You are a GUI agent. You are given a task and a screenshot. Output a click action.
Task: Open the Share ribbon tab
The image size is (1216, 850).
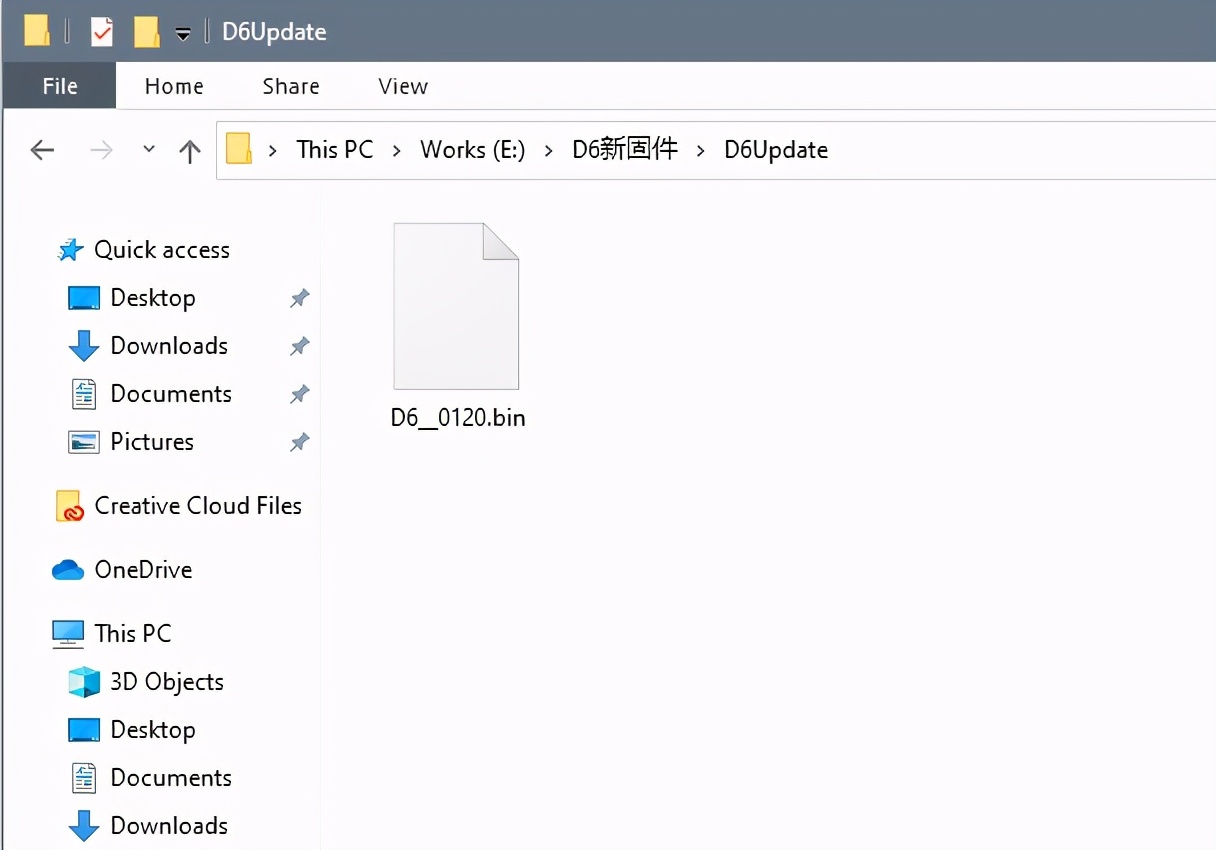[291, 86]
